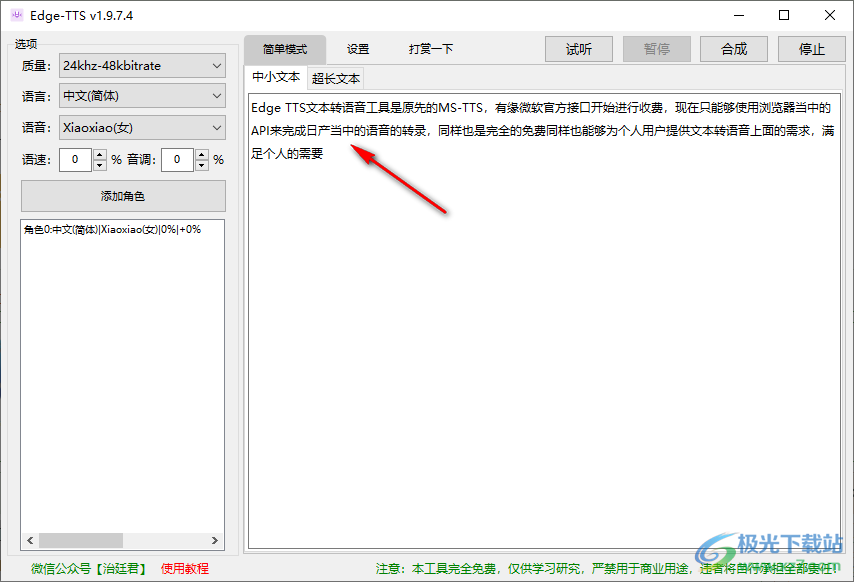The width and height of the screenshot is (854, 582).
Task: Focus the 音调 value field
Action: click(178, 160)
